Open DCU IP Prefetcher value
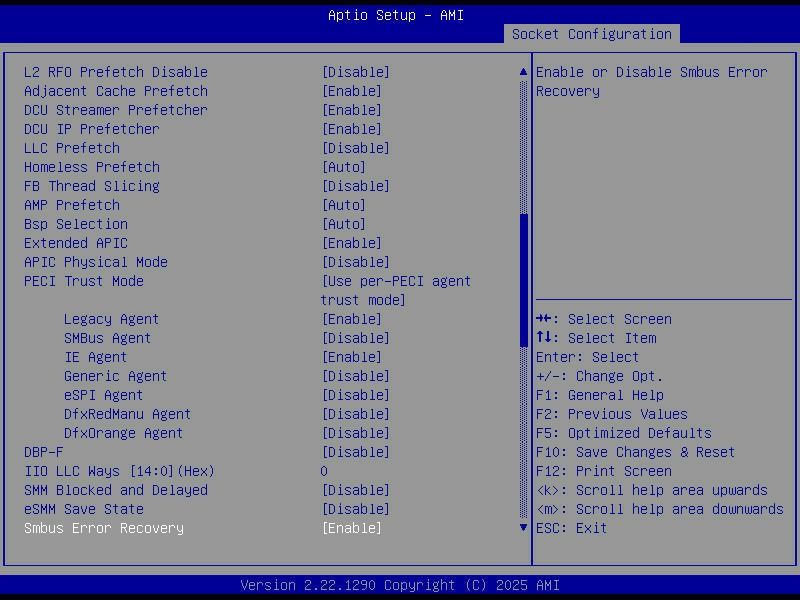 pos(352,129)
